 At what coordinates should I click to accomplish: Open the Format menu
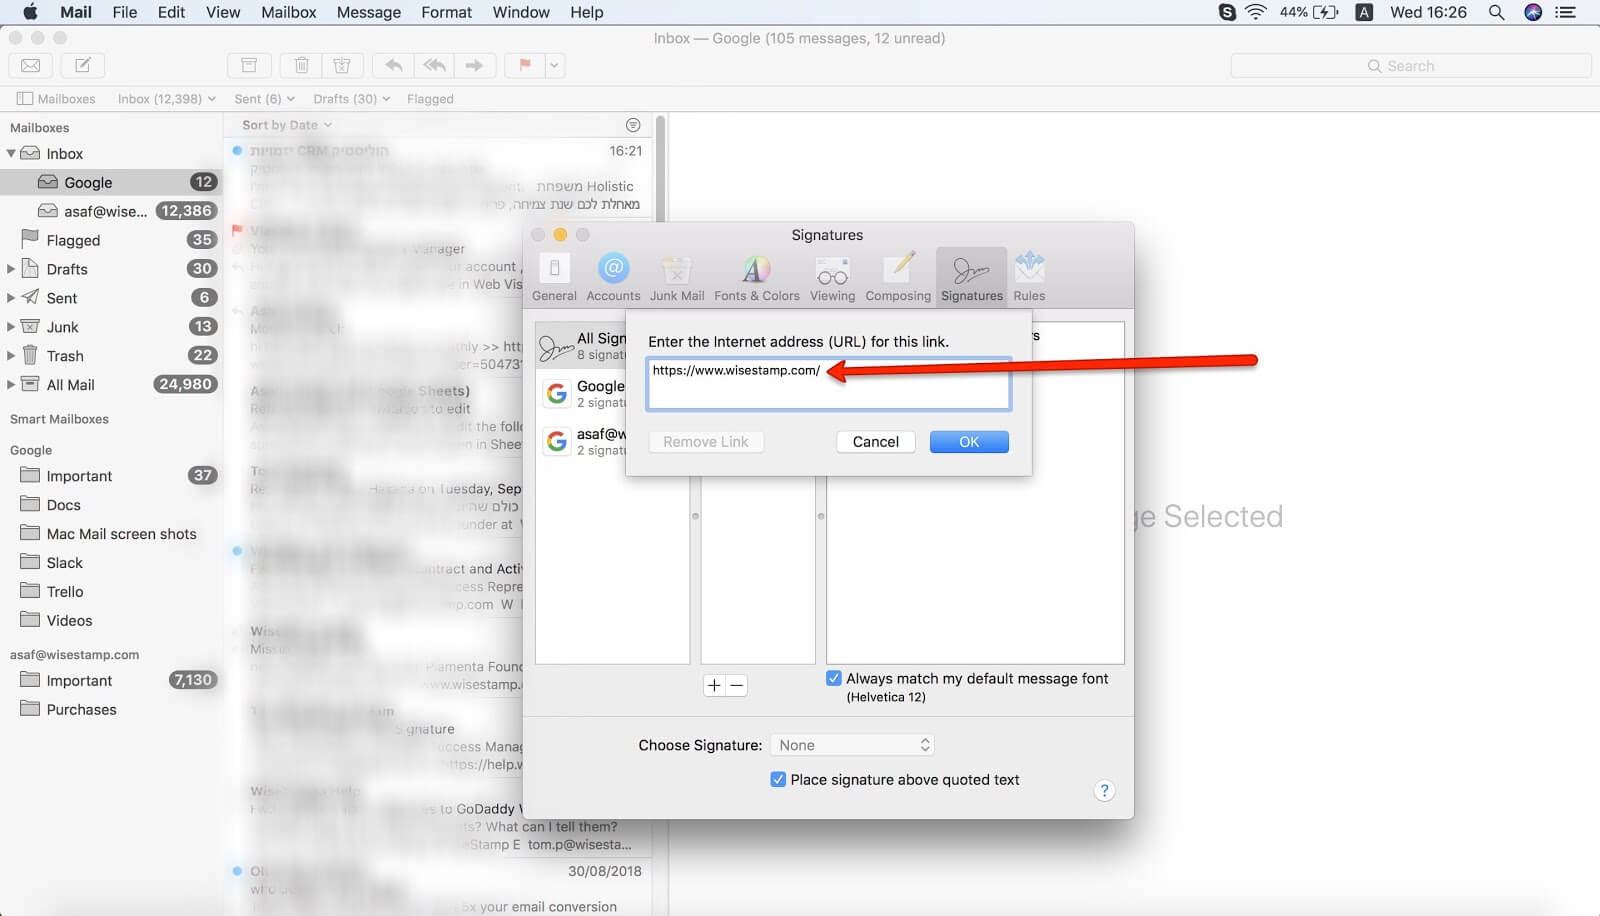(446, 12)
